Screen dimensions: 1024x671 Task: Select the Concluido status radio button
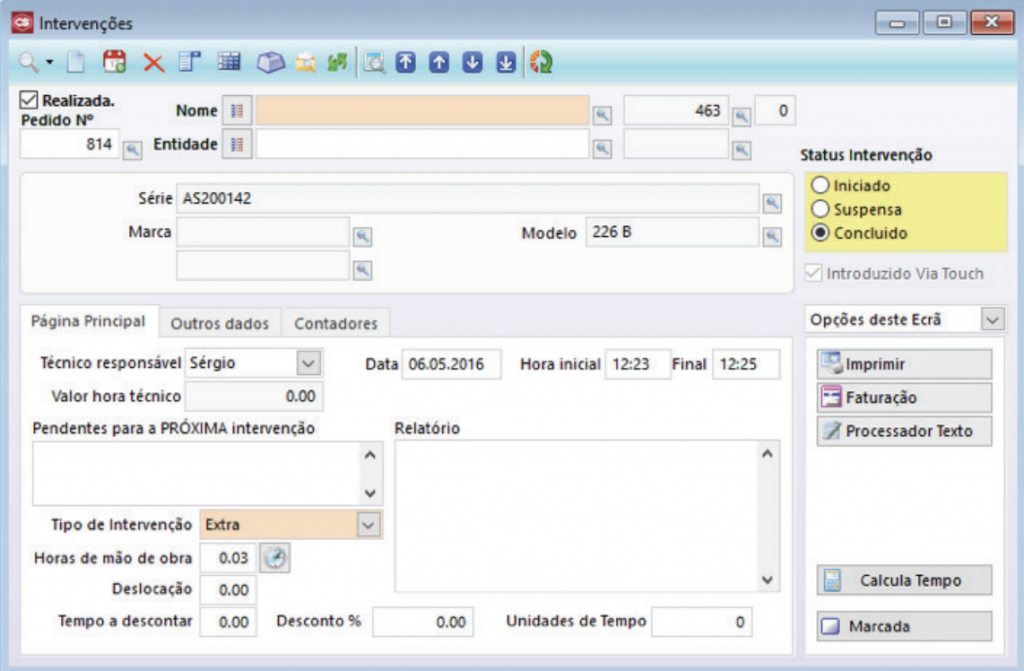pyautogui.click(x=820, y=233)
